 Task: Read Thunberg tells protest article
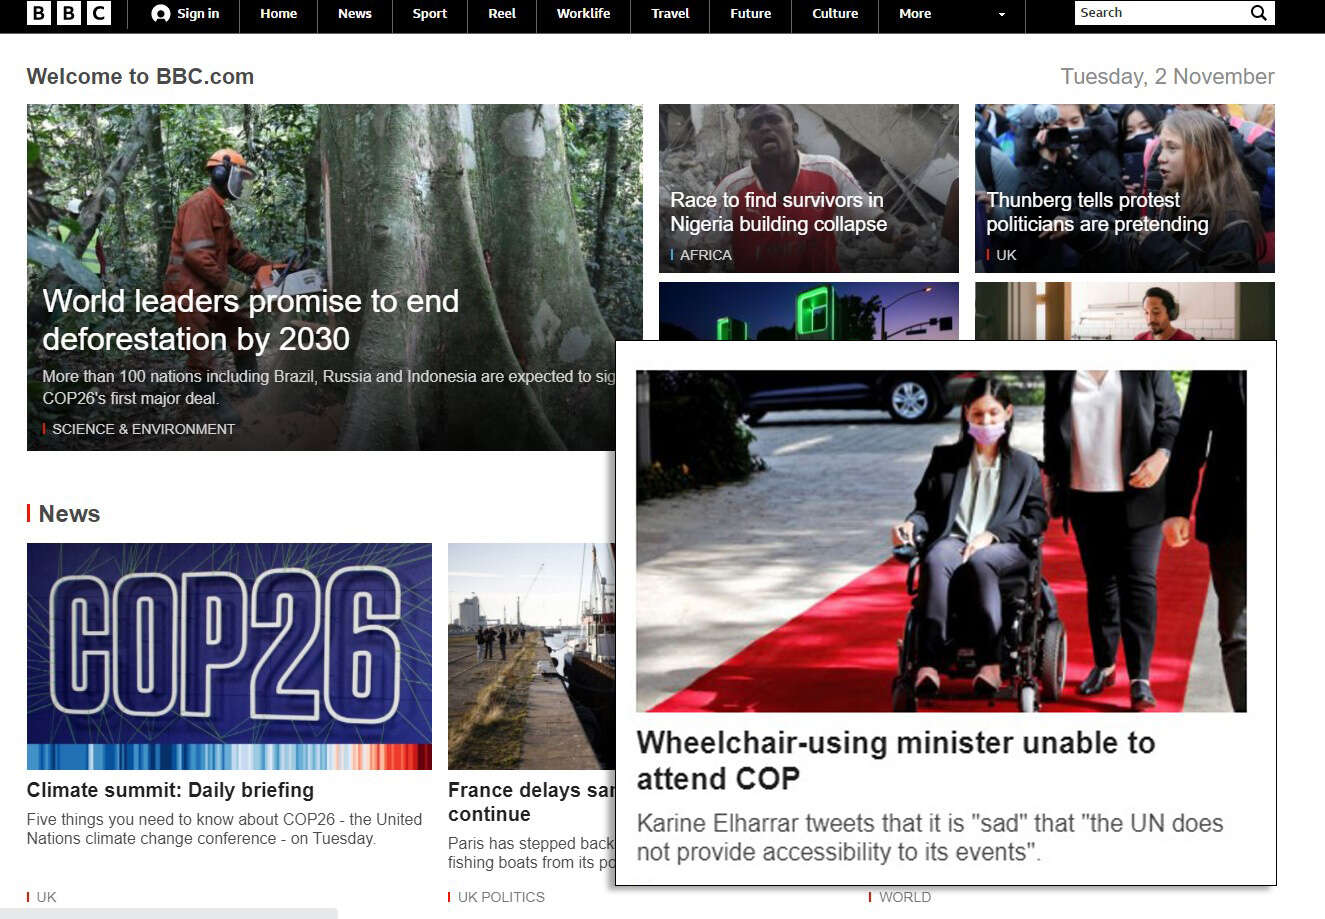pos(1096,212)
